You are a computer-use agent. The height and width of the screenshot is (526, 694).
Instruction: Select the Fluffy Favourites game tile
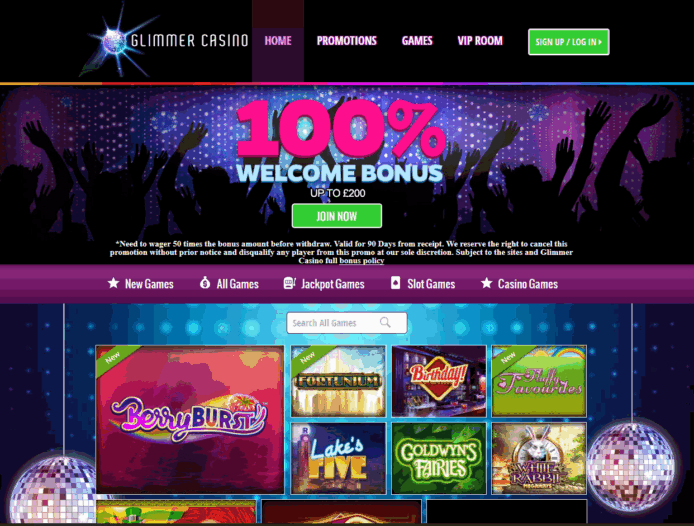point(539,381)
